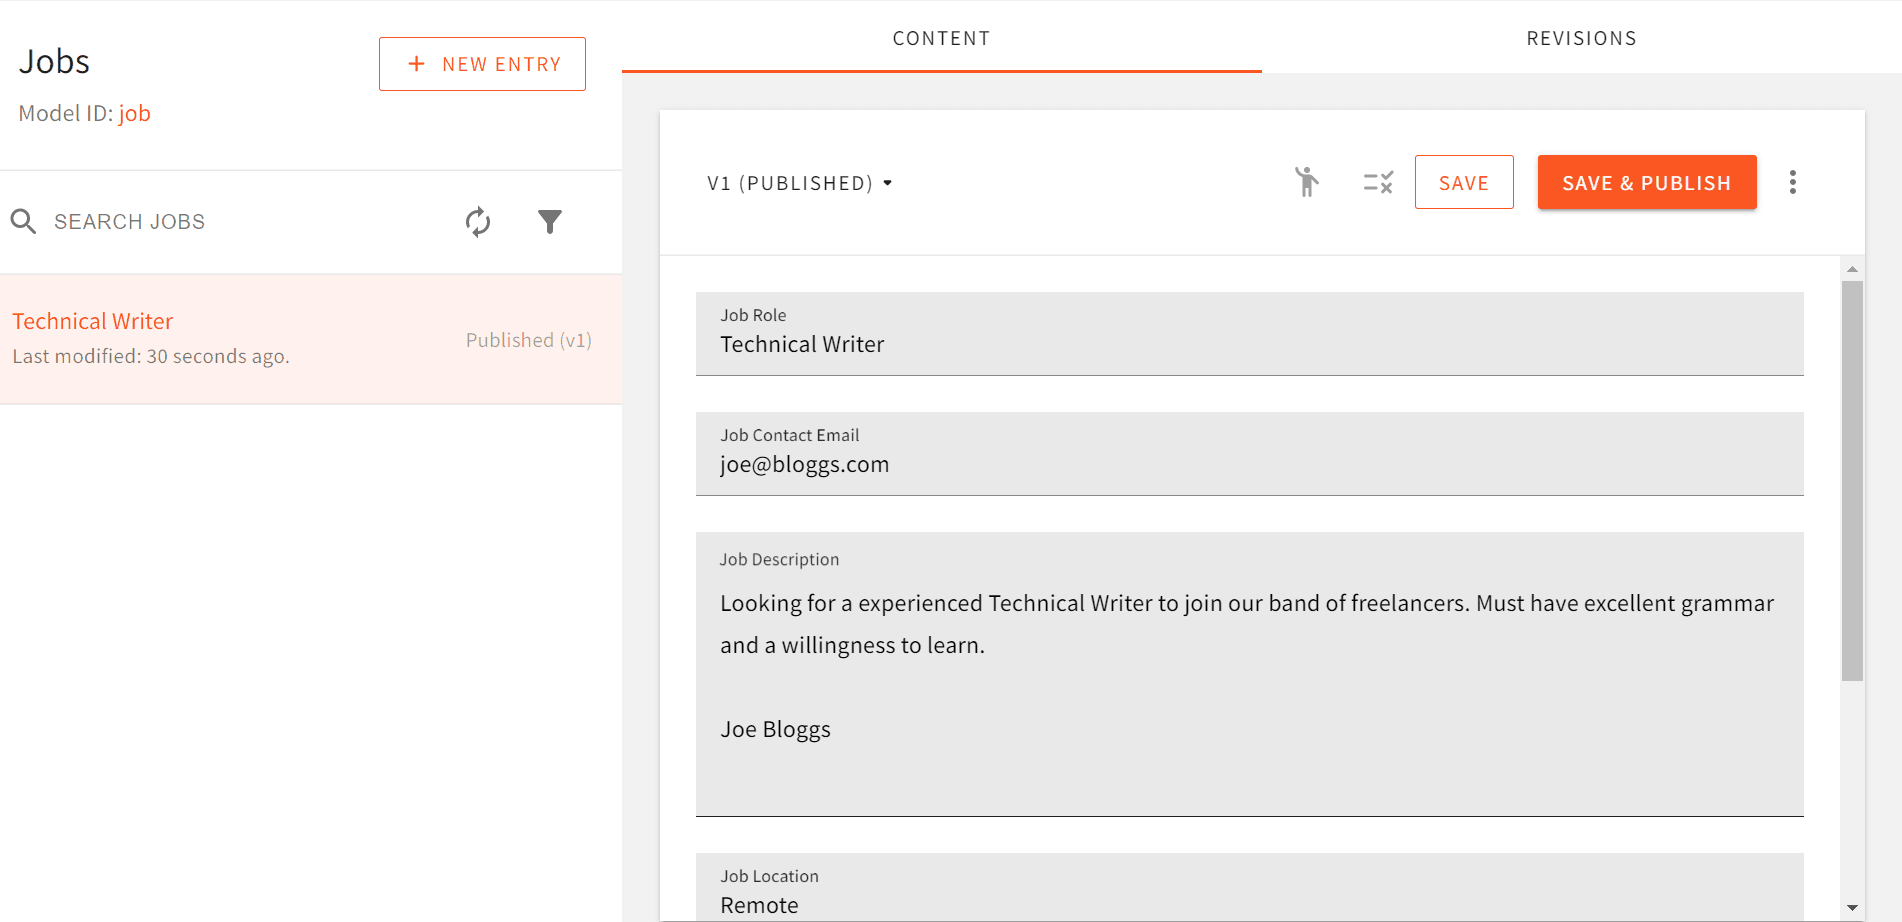This screenshot has height=922, width=1902.
Task: Open the three-dot options menu
Action: pos(1793,182)
